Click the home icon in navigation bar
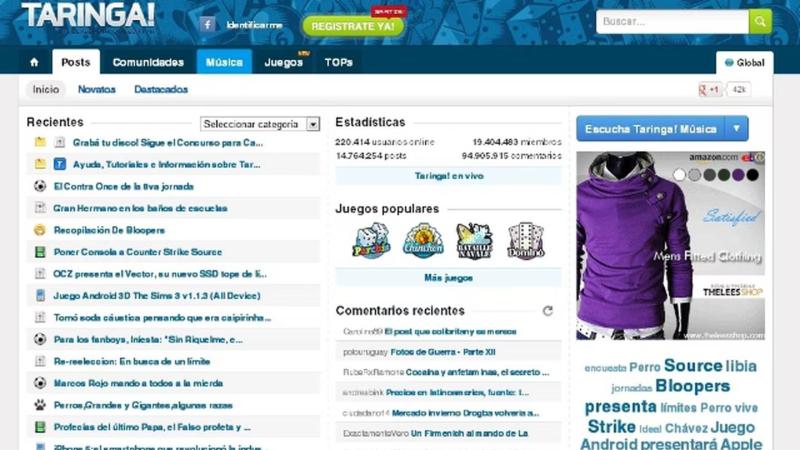 pos(34,62)
